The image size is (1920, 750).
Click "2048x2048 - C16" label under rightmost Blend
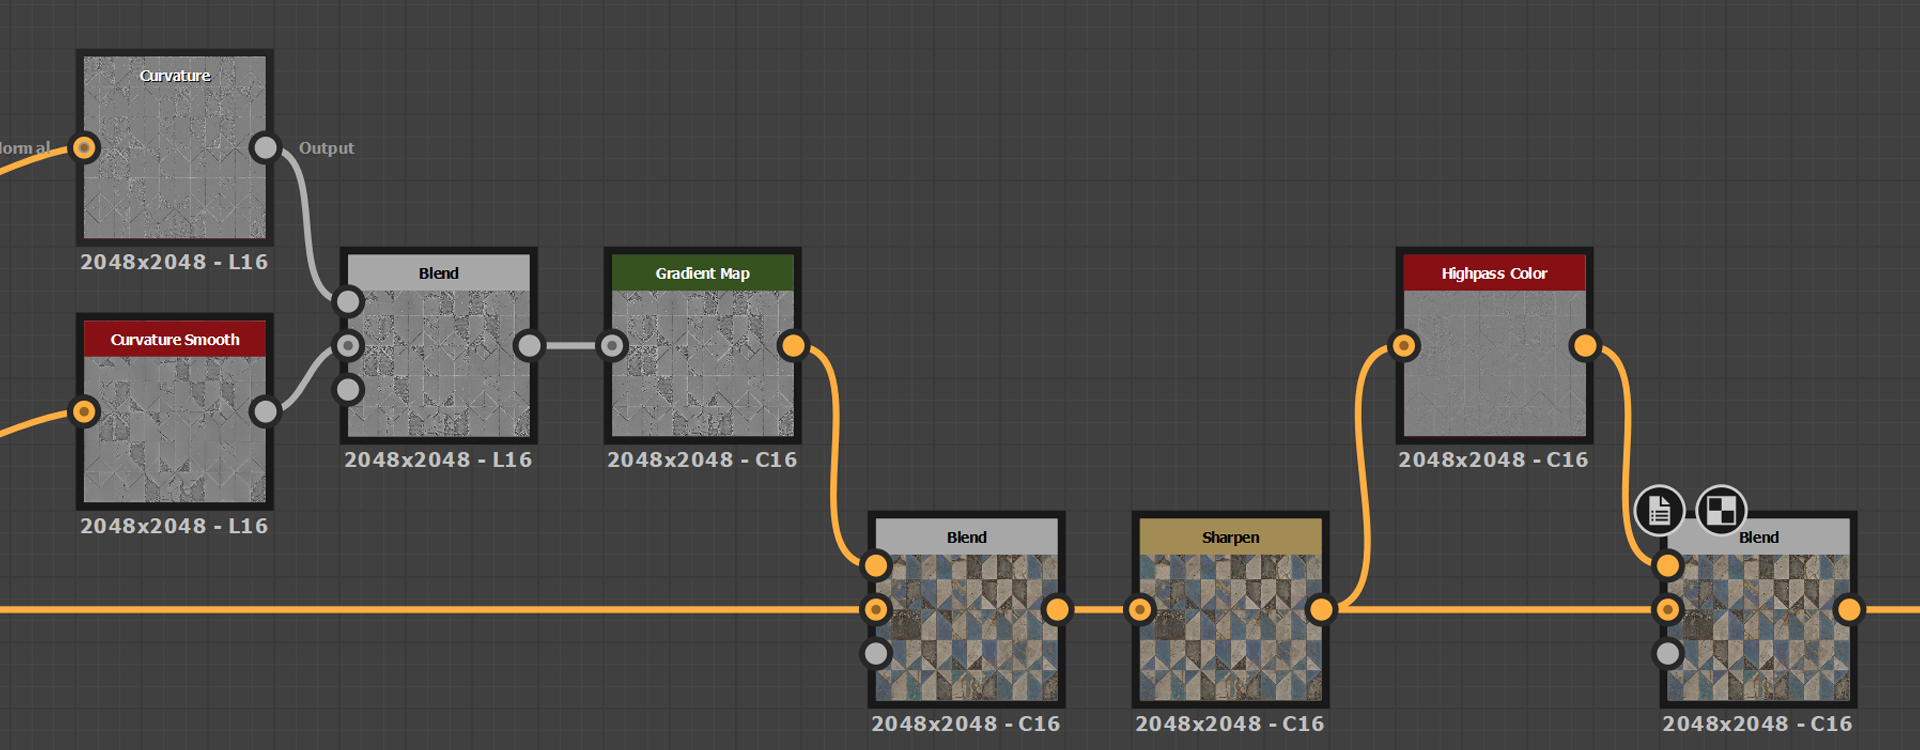tap(1757, 724)
